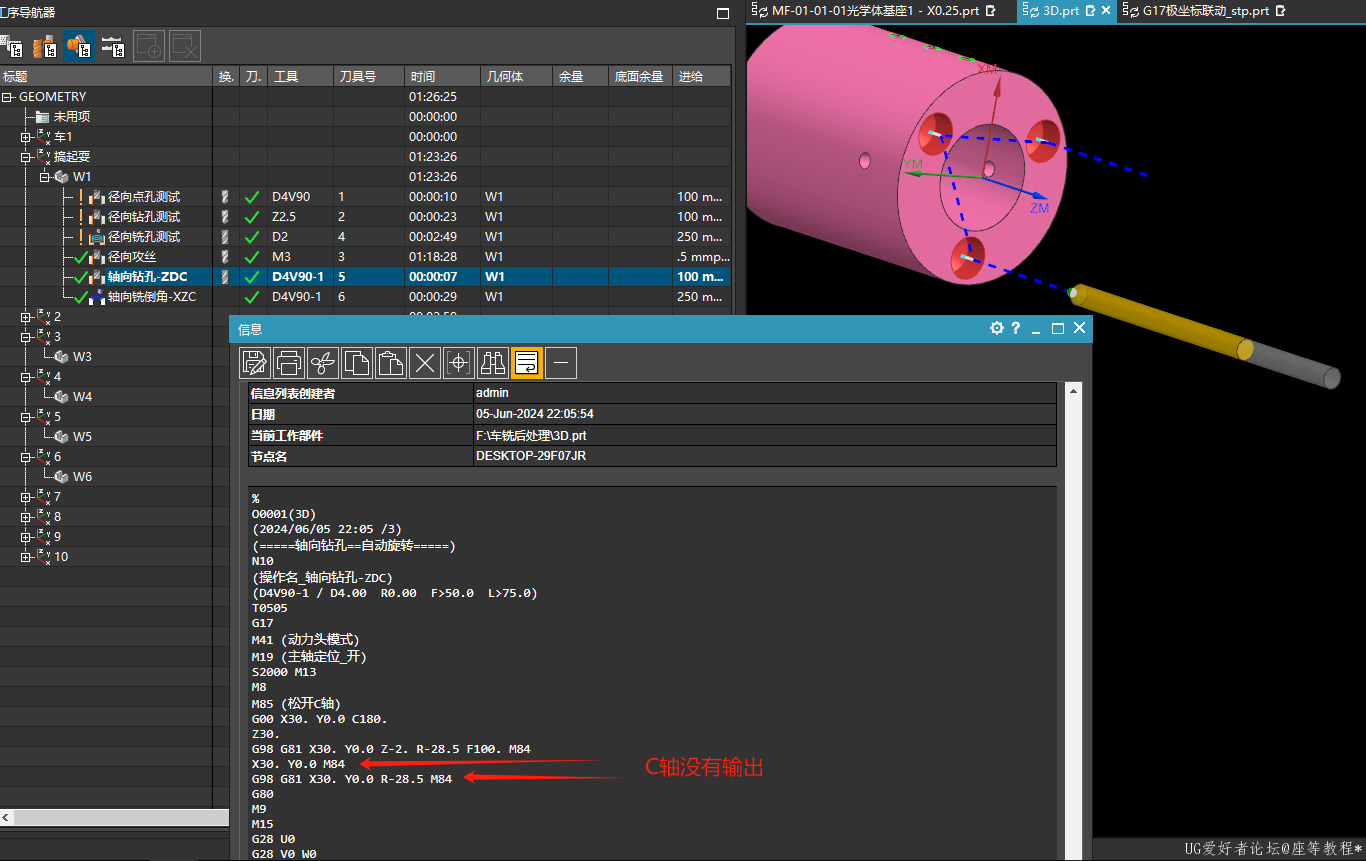The width and height of the screenshot is (1366, 861).
Task: Maximize the 工序导航器 panel square icon
Action: (x=723, y=13)
